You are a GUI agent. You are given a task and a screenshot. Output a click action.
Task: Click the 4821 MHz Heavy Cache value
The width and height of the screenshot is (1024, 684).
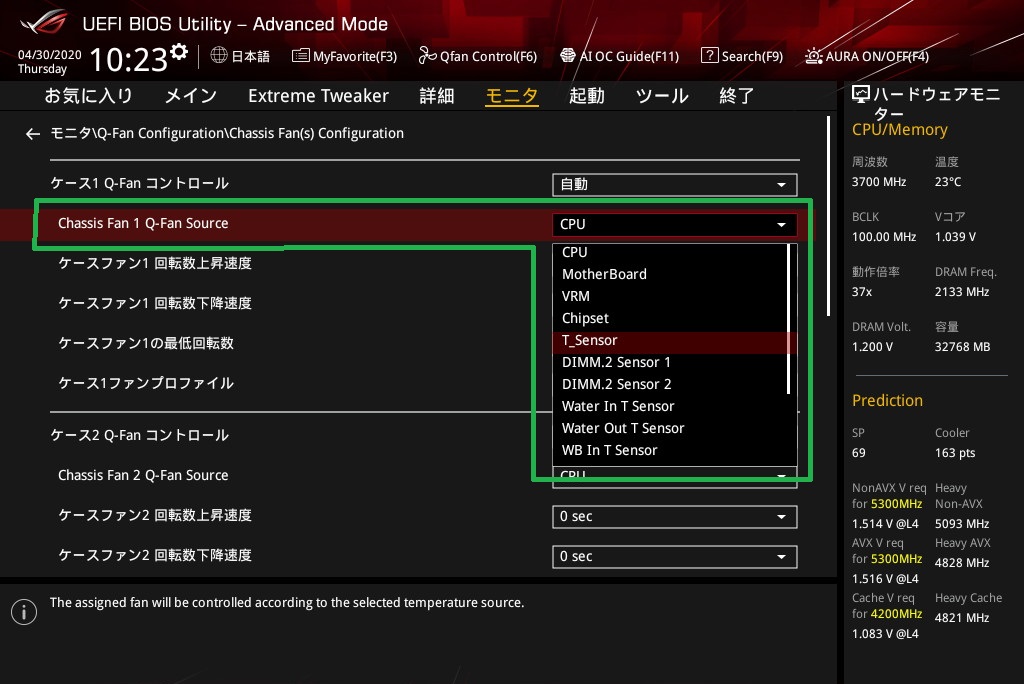pos(961,618)
